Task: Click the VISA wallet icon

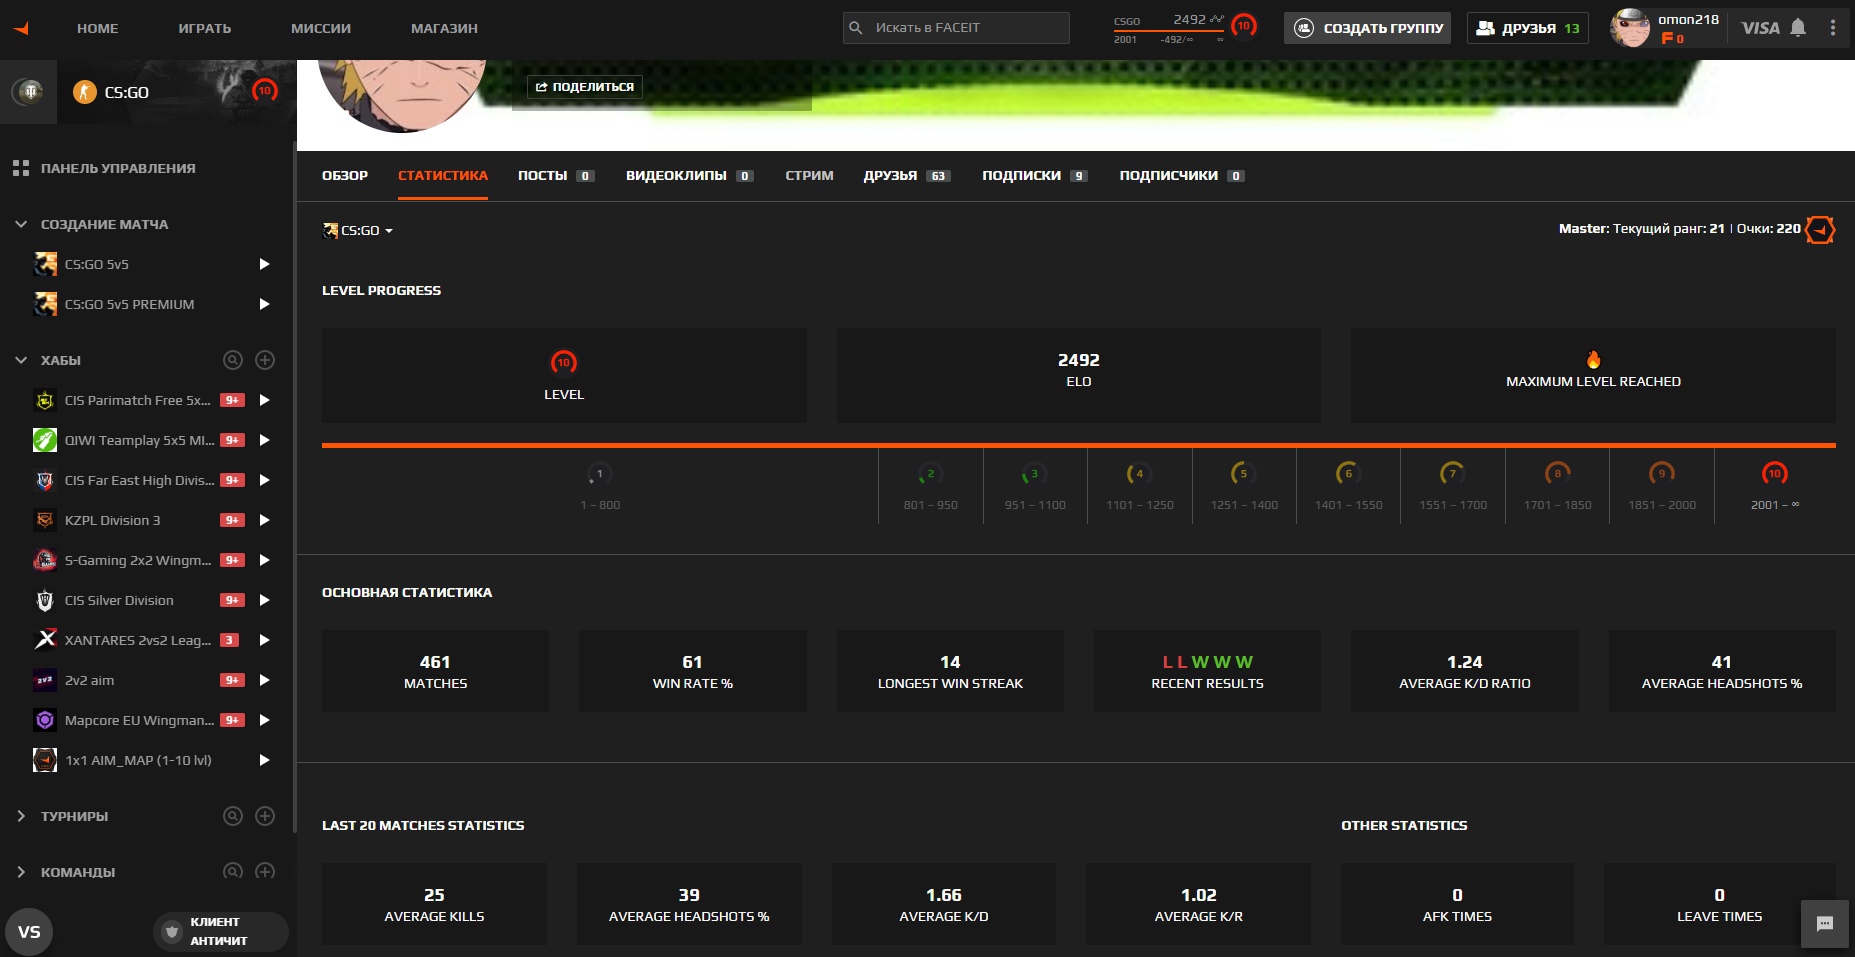Action: click(x=1760, y=28)
